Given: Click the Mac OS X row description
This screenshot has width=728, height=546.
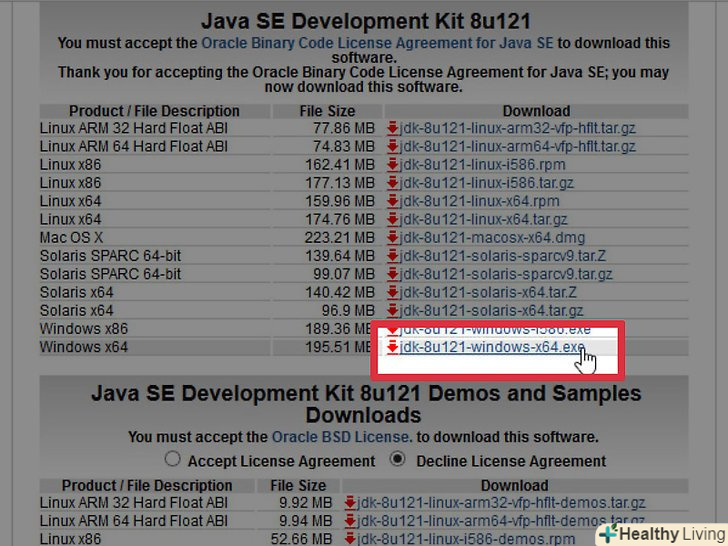Looking at the screenshot, I should pos(71,237).
